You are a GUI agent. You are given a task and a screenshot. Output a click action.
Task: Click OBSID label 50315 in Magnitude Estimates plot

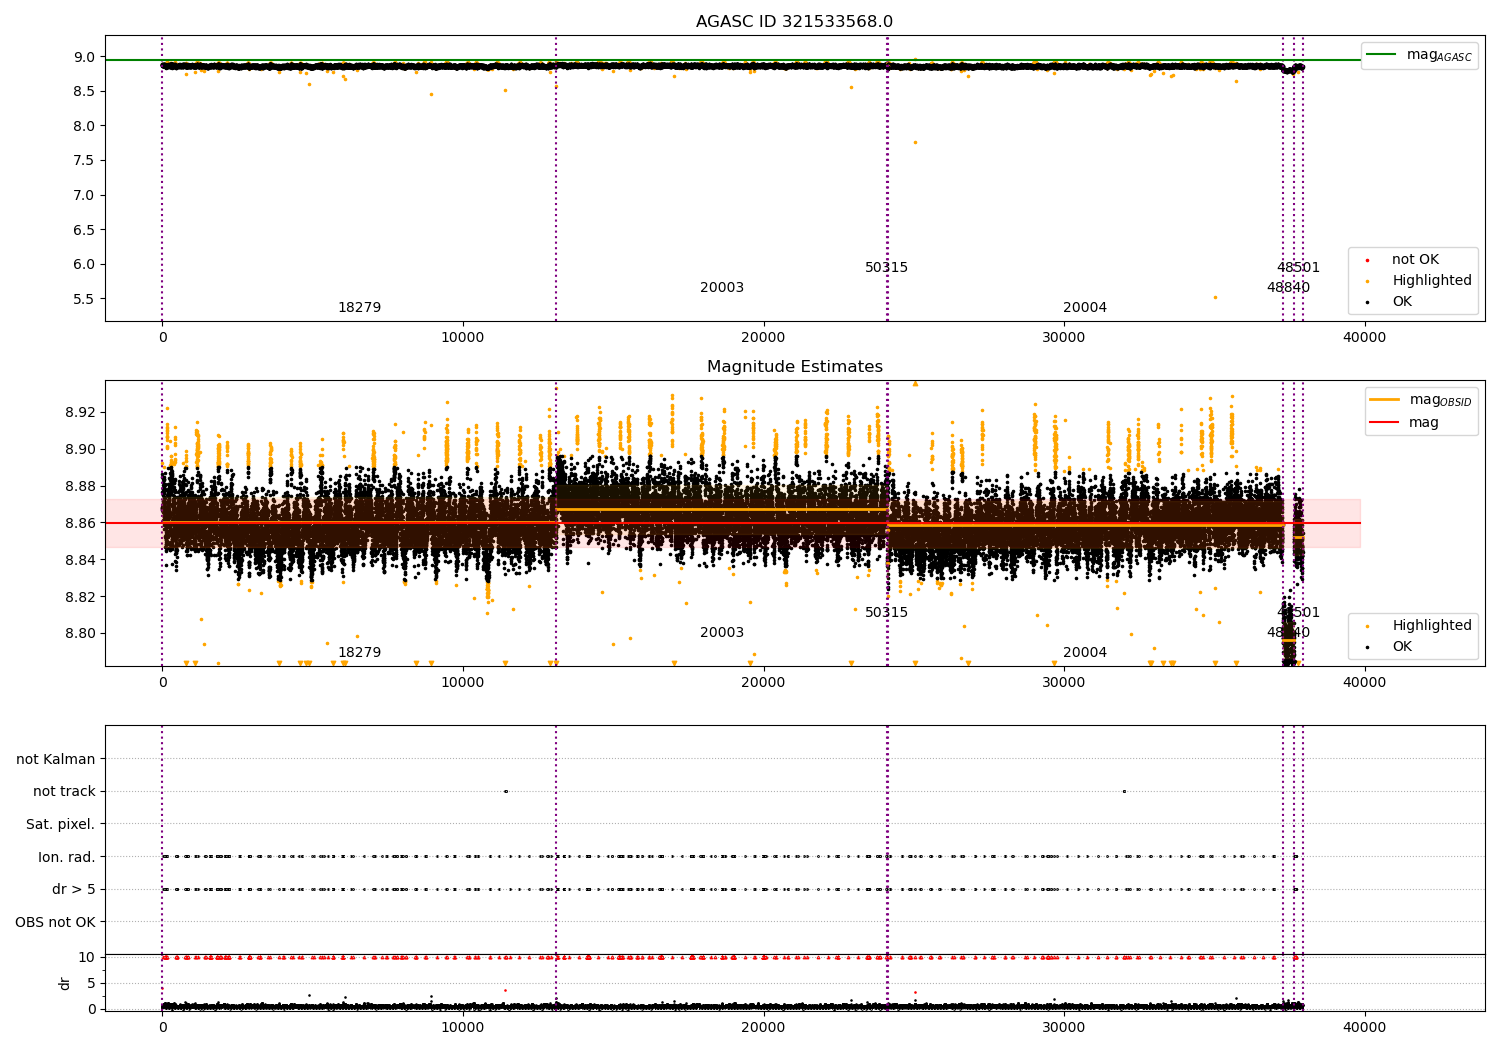pyautogui.click(x=887, y=612)
